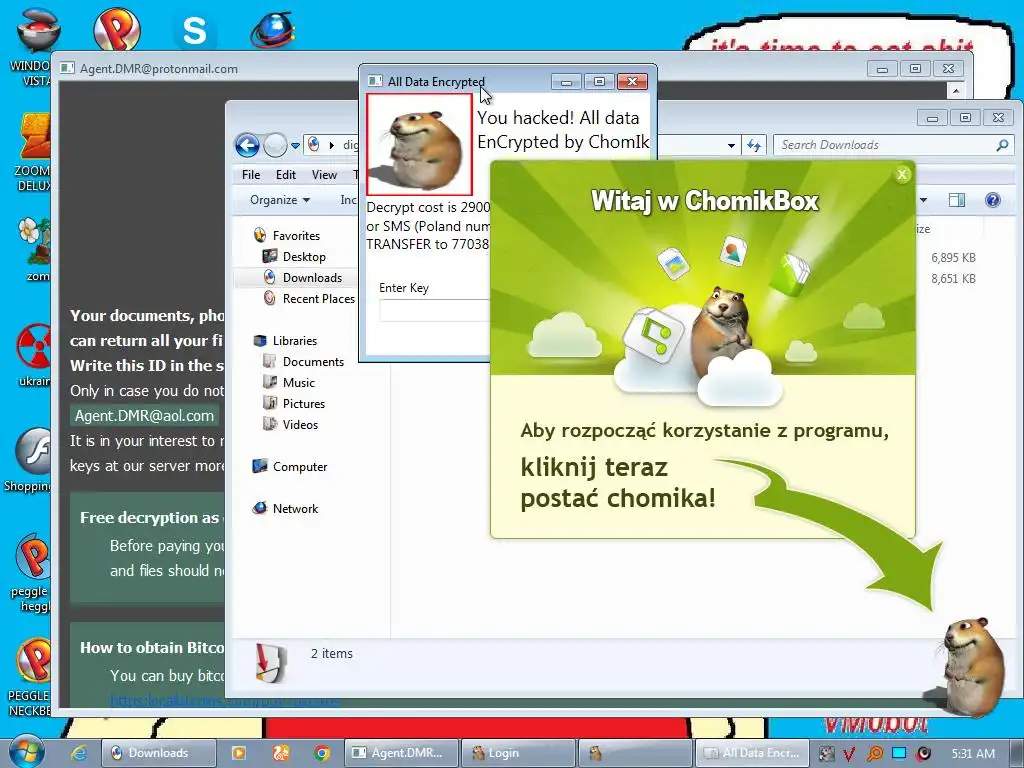Image resolution: width=1024 pixels, height=768 pixels.
Task: Open the Windows Start menu
Action: point(27,752)
